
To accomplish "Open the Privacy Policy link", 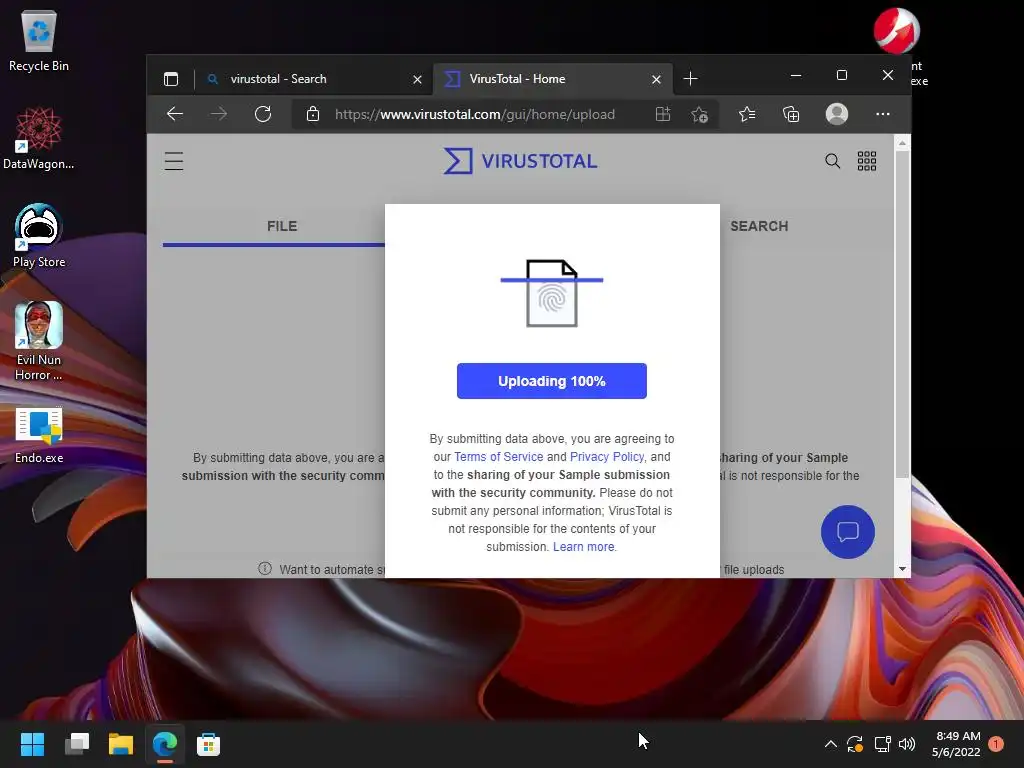I will pyautogui.click(x=607, y=456).
